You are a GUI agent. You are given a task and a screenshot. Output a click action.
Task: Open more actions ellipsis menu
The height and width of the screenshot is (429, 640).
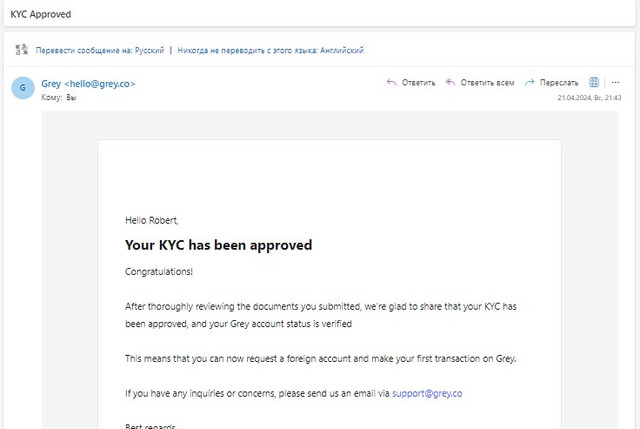click(x=615, y=83)
